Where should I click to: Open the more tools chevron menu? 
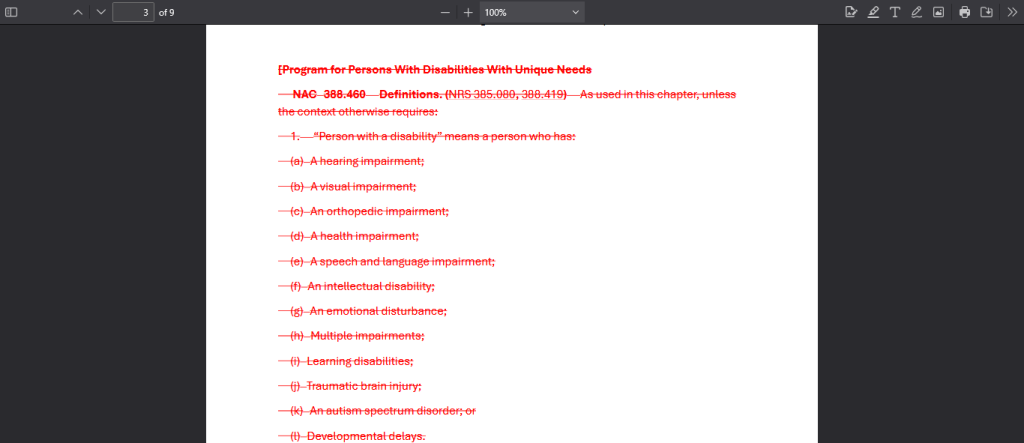point(1012,12)
